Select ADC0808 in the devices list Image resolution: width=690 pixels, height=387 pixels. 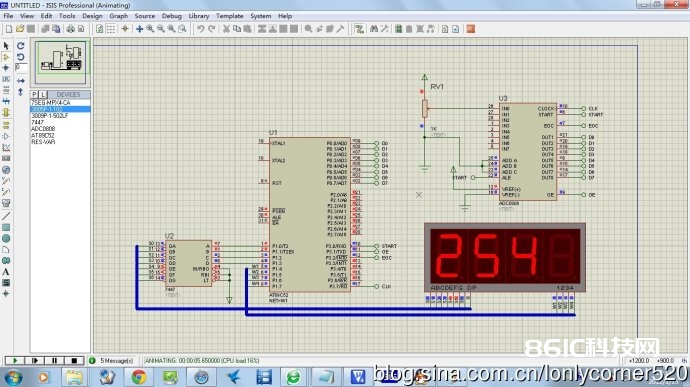point(43,129)
